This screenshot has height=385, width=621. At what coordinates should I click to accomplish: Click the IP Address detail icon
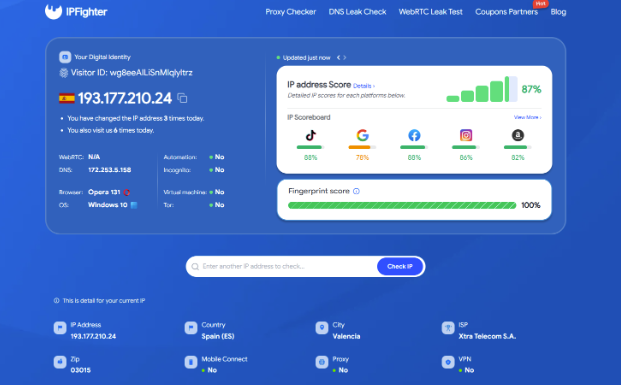click(x=60, y=328)
